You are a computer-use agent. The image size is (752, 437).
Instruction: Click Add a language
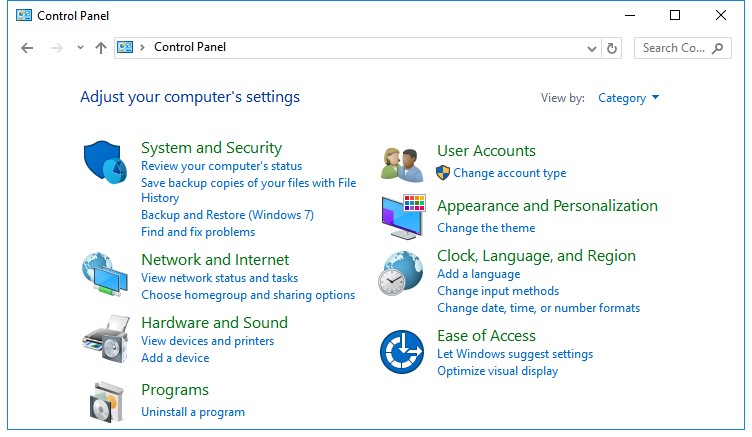[x=479, y=274]
